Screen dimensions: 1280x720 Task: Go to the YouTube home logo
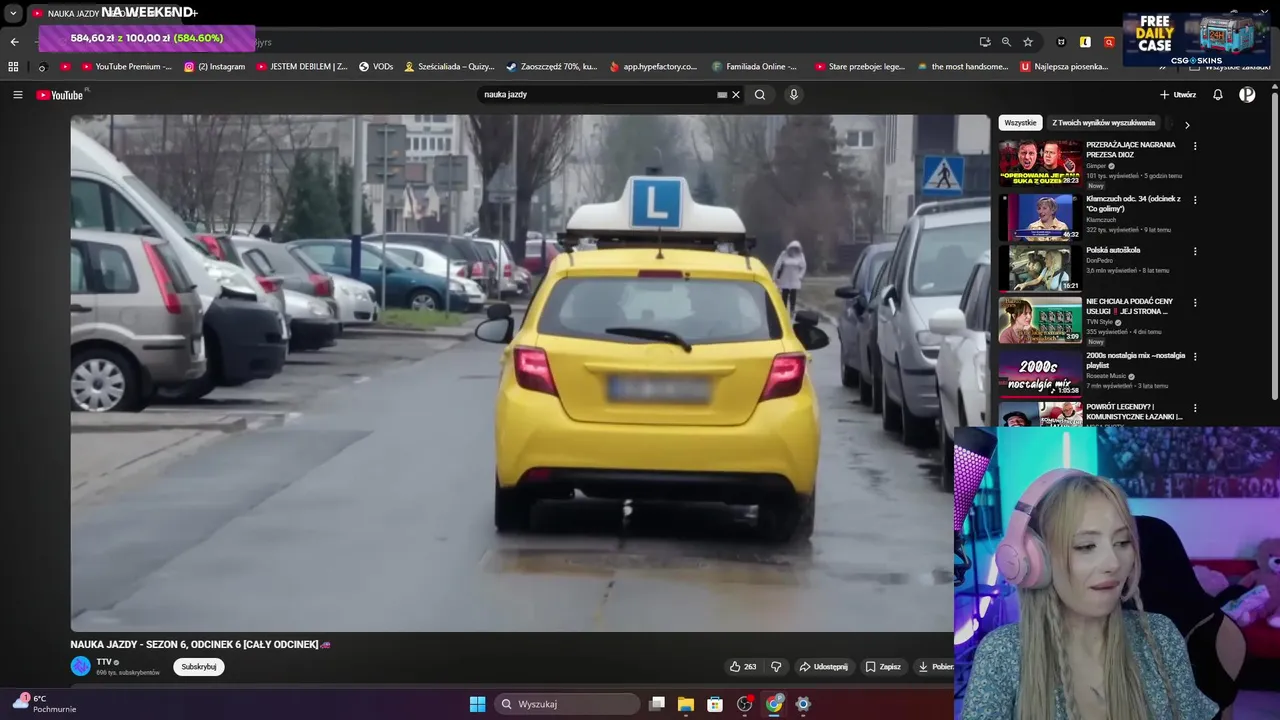tap(60, 95)
